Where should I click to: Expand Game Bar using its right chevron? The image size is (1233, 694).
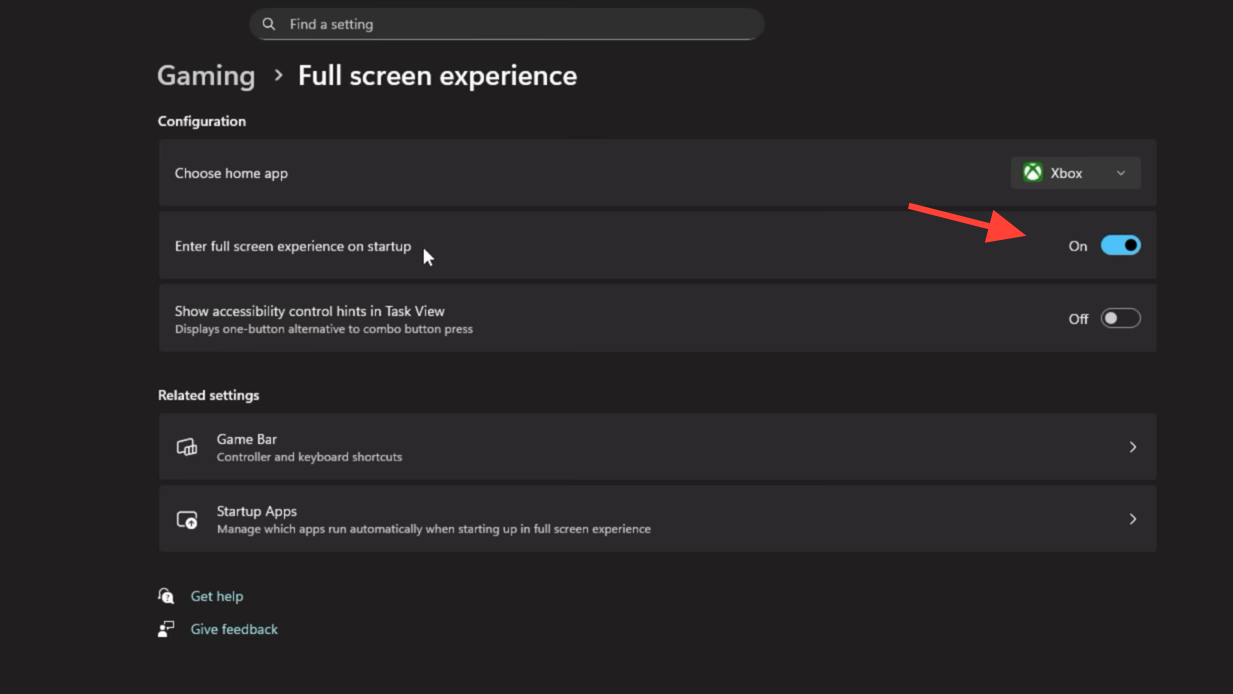[x=1132, y=447]
